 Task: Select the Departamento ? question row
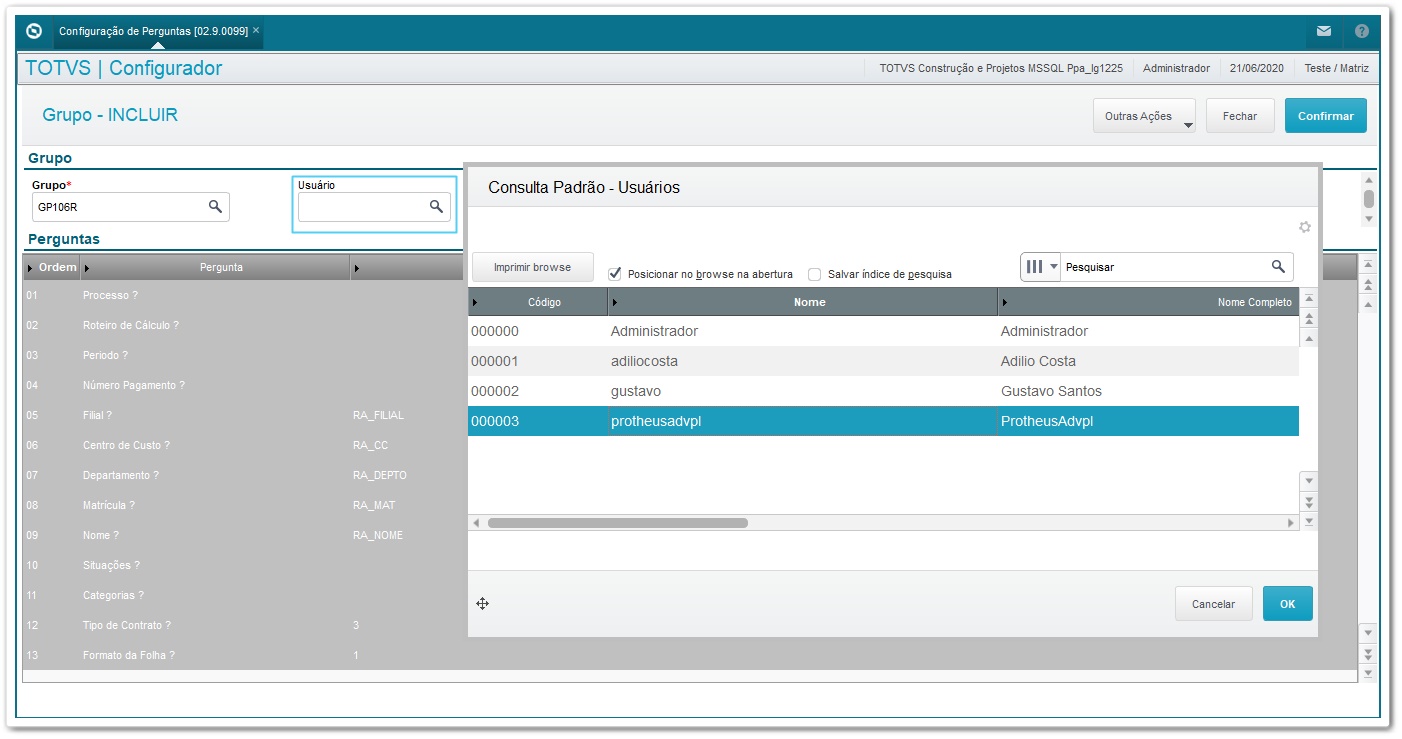(x=243, y=475)
